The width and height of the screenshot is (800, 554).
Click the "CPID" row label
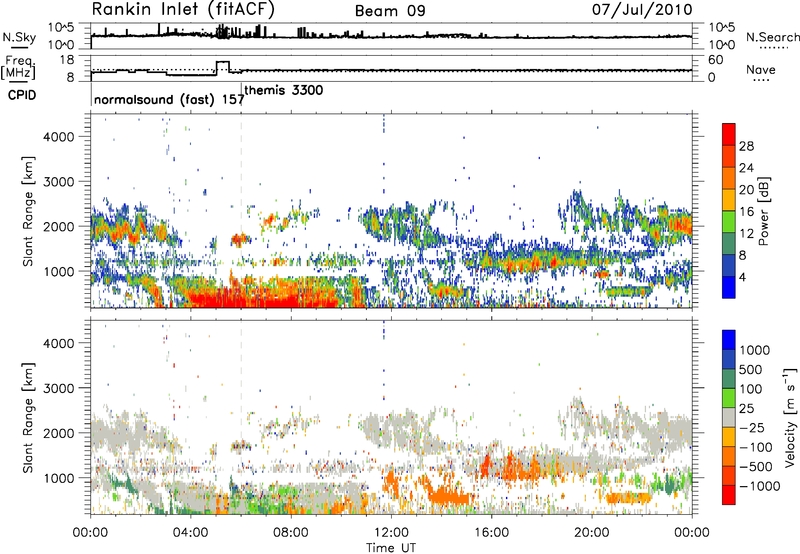point(21,95)
